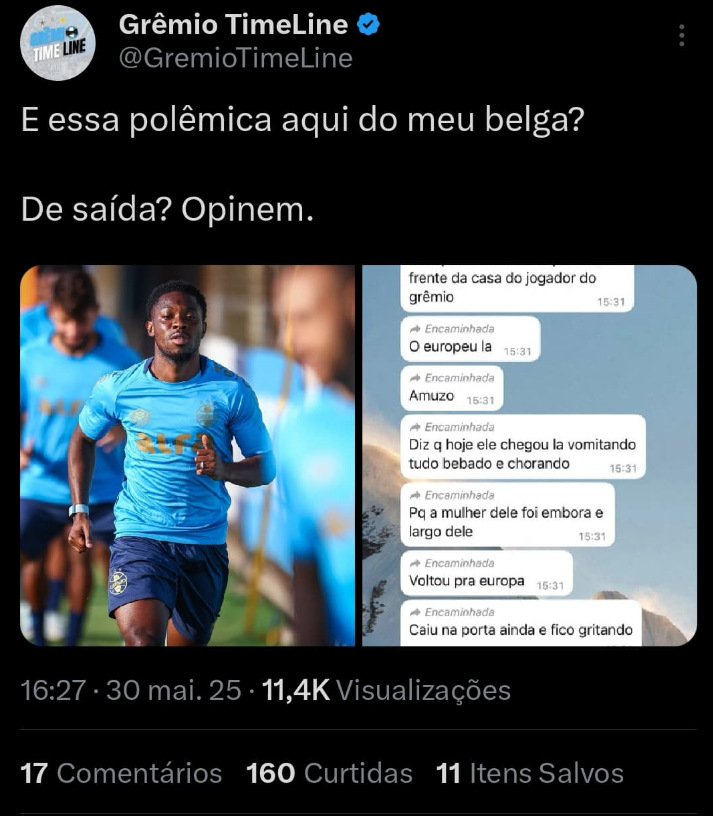Click the forwarded arrow icon above 'Amuzo'

[x=415, y=378]
